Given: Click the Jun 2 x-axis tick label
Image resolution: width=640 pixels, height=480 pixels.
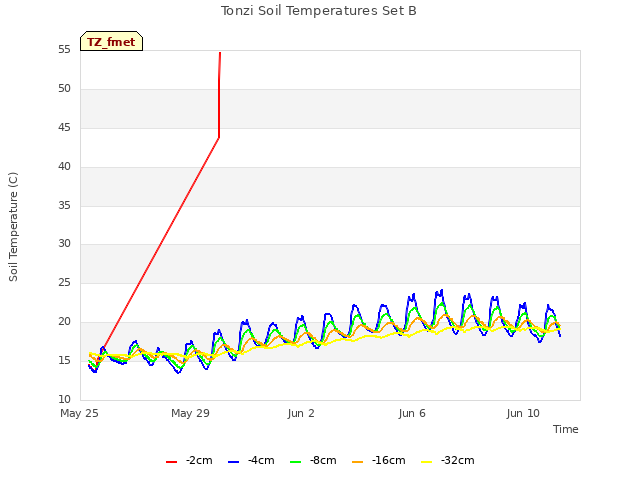Looking at the screenshot, I should [x=301, y=413].
